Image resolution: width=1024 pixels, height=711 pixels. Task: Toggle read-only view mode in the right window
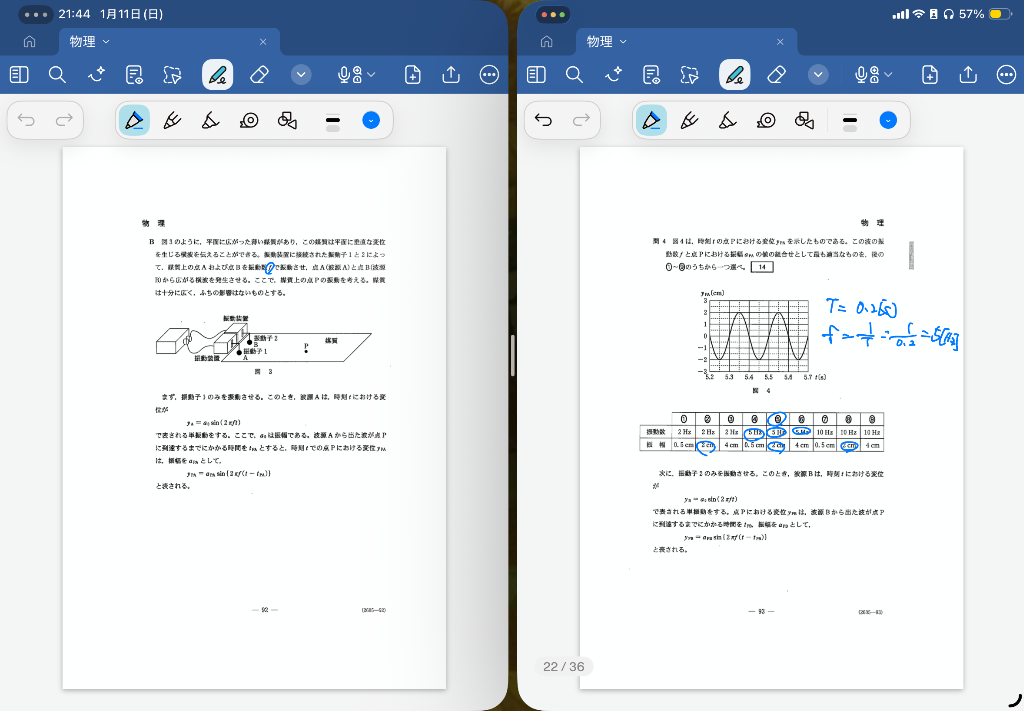click(x=652, y=75)
